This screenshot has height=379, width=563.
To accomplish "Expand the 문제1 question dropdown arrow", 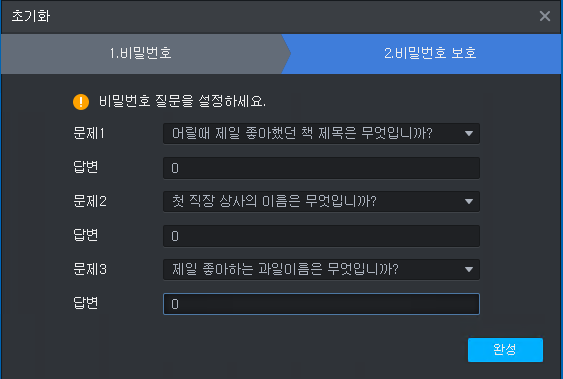I will coord(468,134).
